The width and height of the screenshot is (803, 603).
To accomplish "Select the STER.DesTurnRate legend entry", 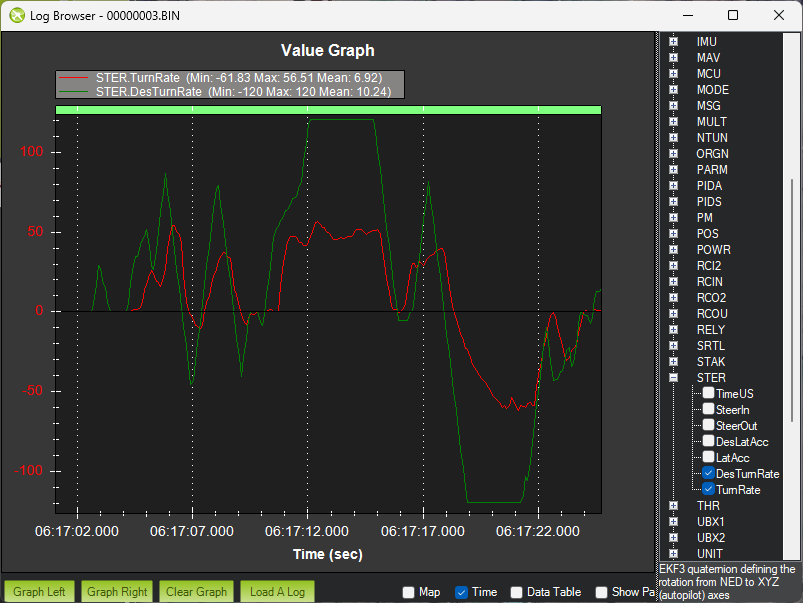I will 225,92.
